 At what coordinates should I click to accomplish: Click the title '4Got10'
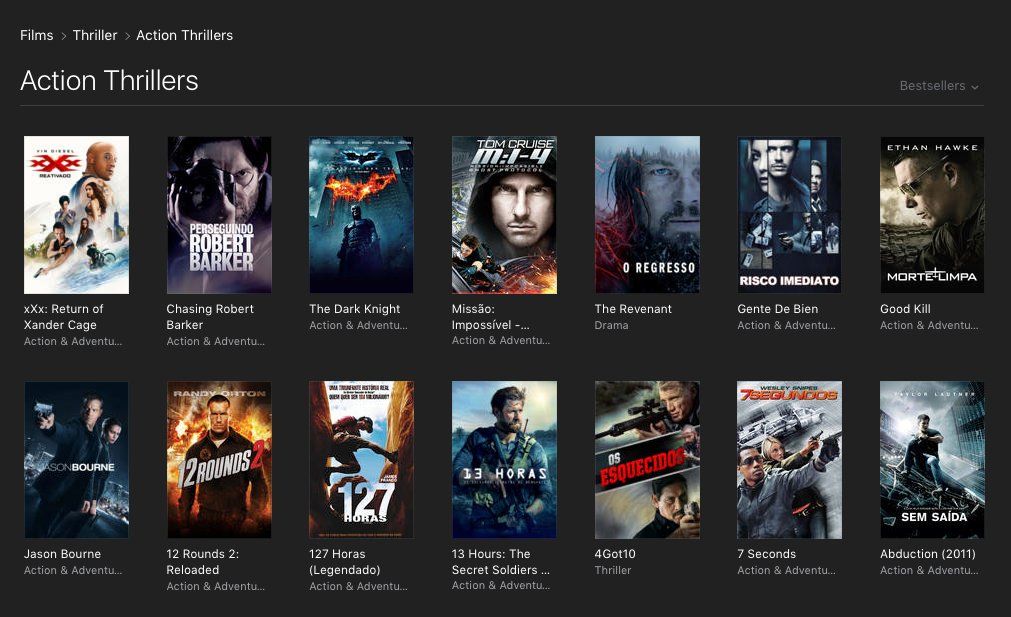615,554
